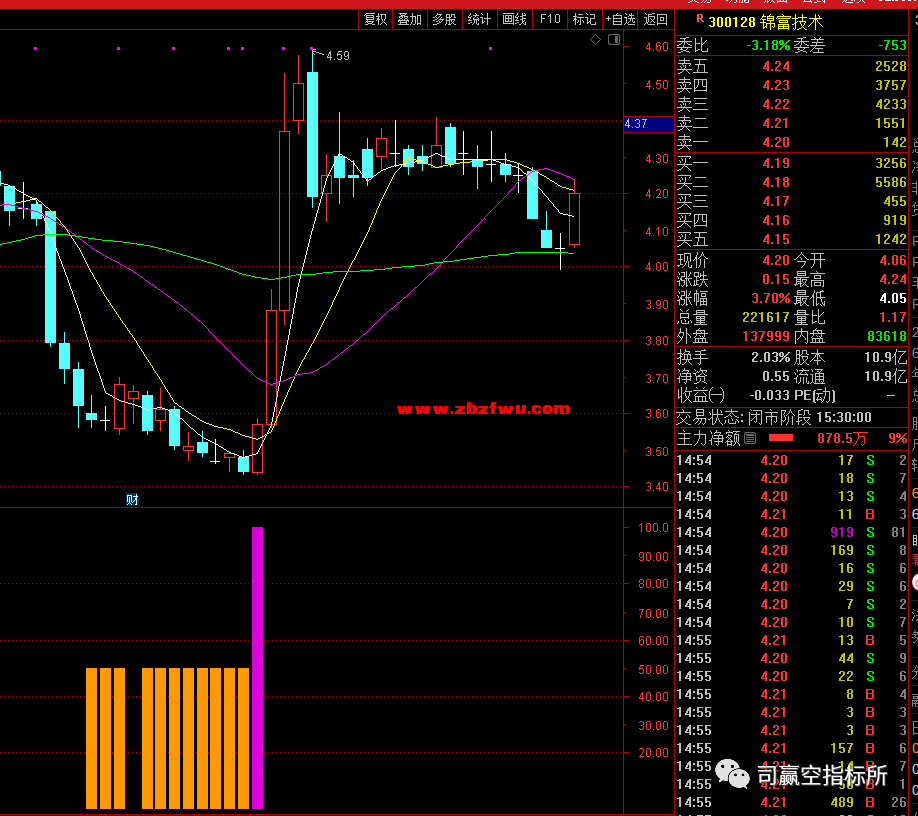
Task: Toggle the side panel layout icon
Action: click(614, 40)
